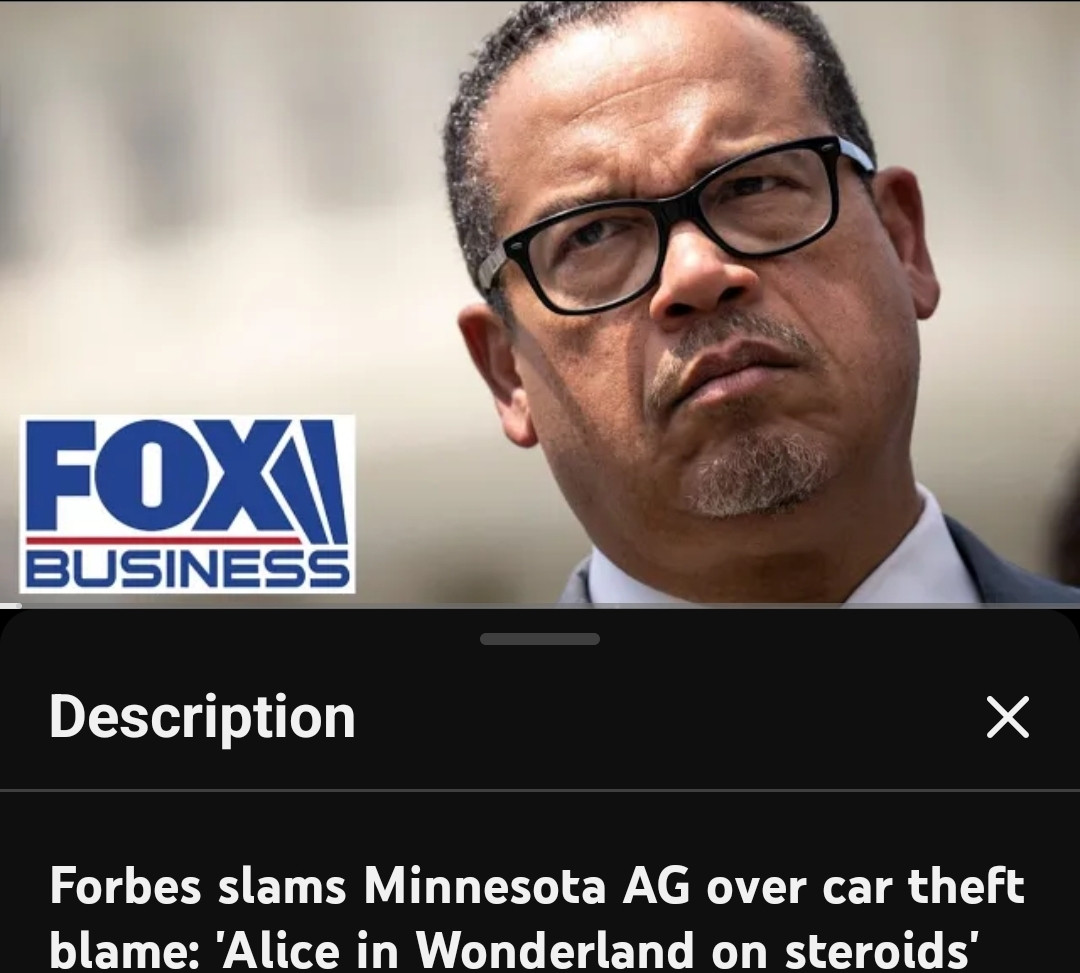Click the words 'Minnesota AG' in the title
The width and height of the screenshot is (1080, 973).
tap(527, 886)
